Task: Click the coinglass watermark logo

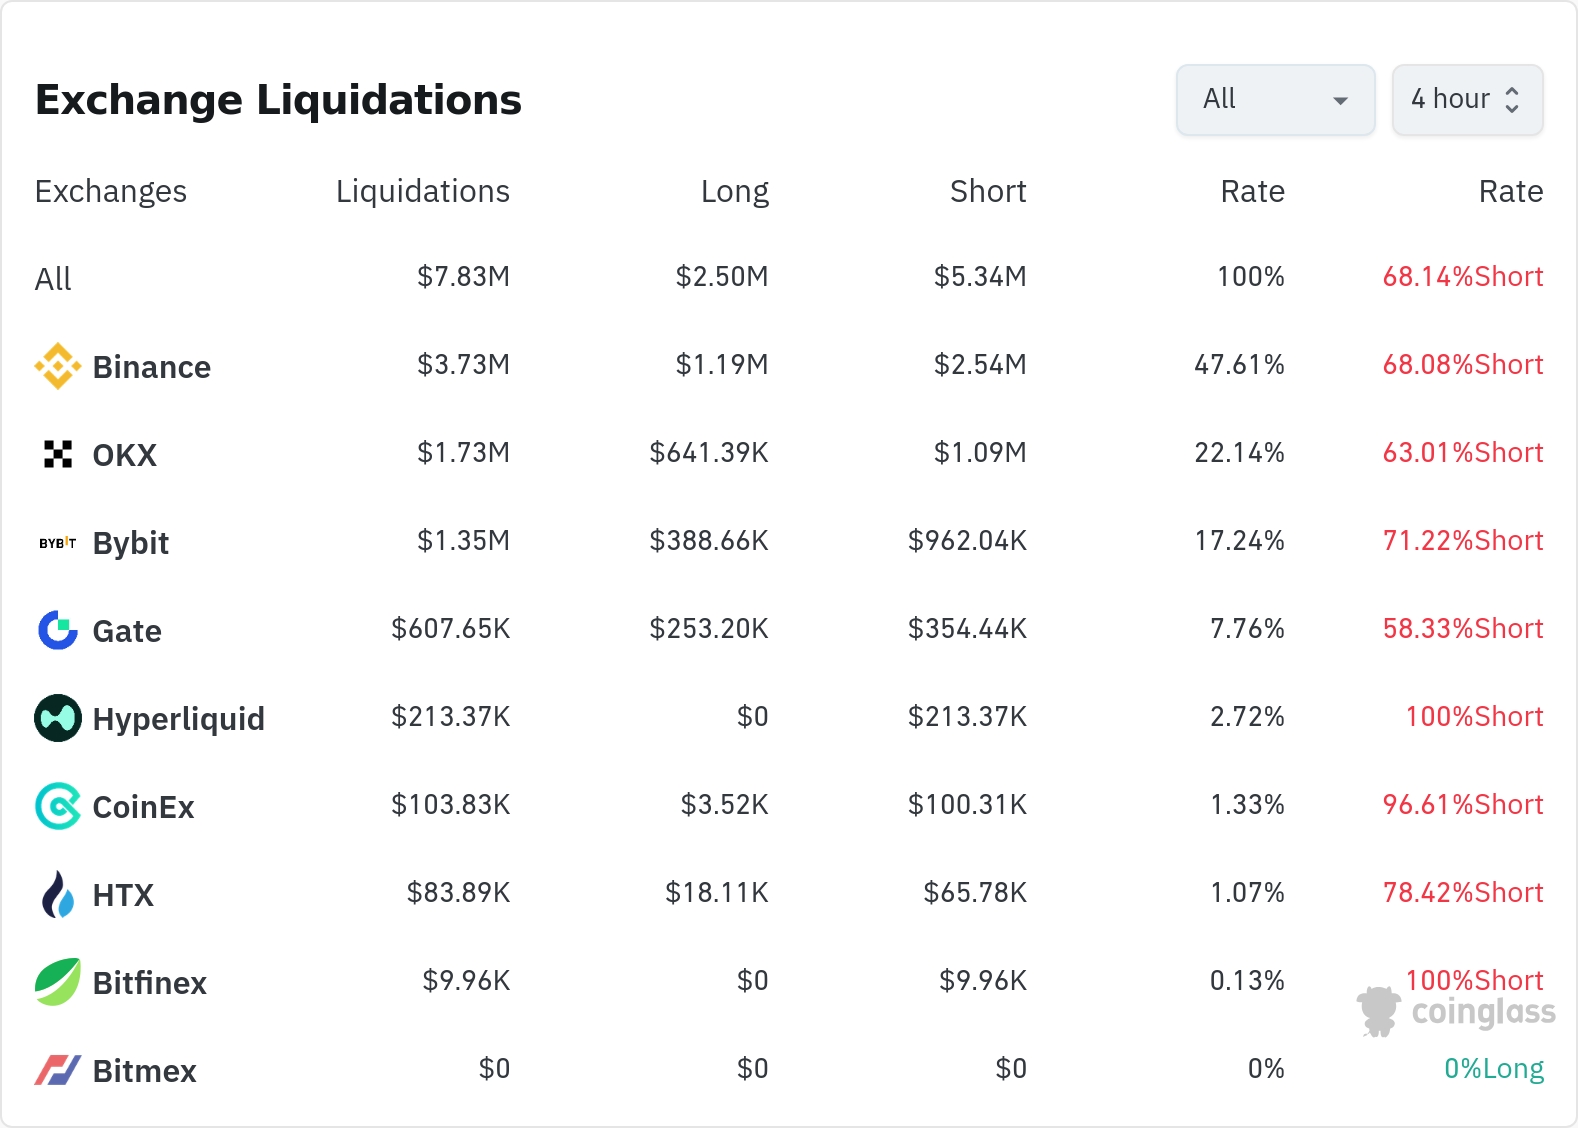Action: 1458,1012
